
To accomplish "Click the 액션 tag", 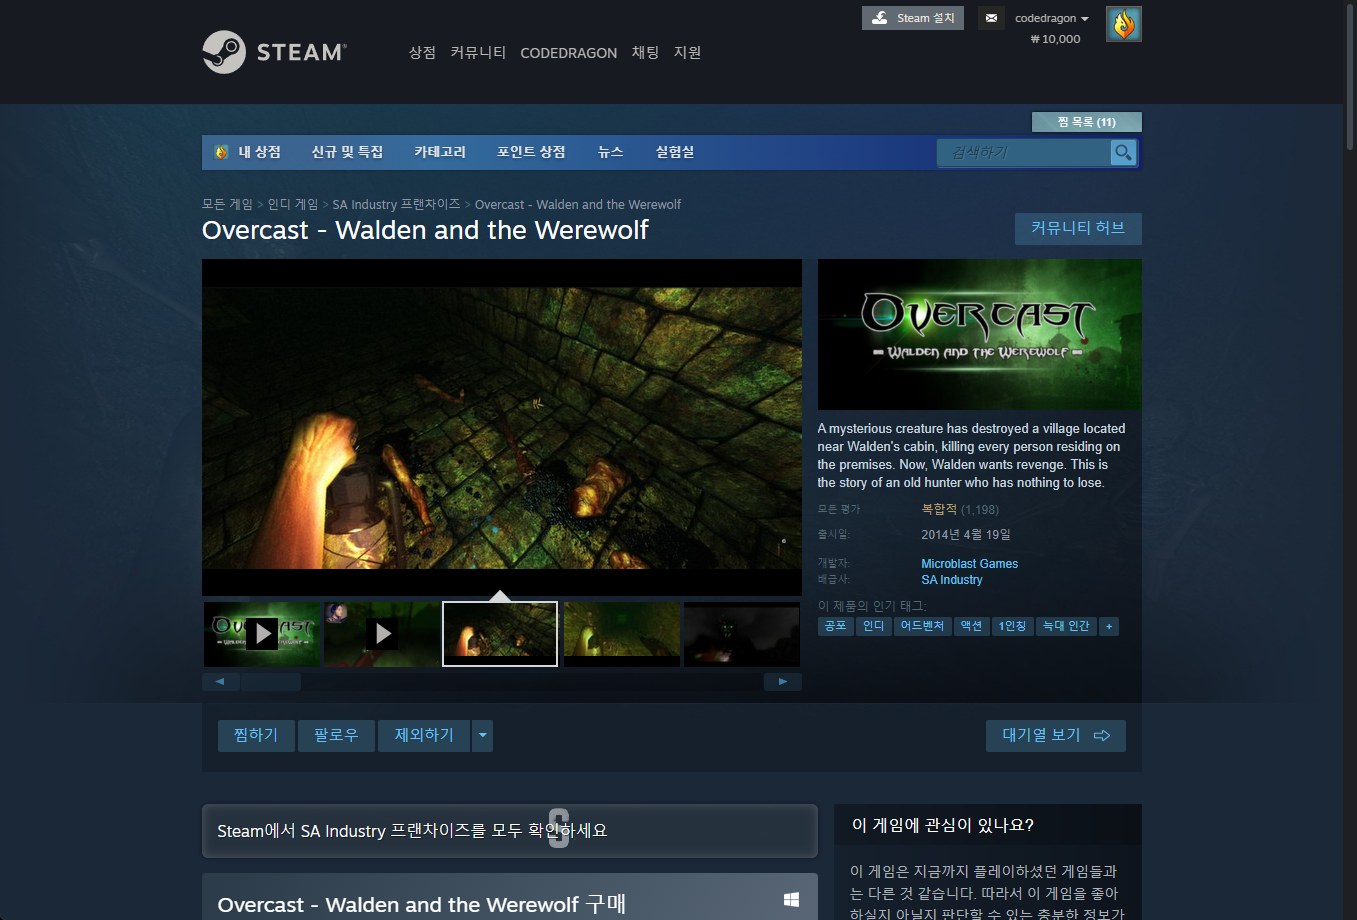I will coord(971,626).
